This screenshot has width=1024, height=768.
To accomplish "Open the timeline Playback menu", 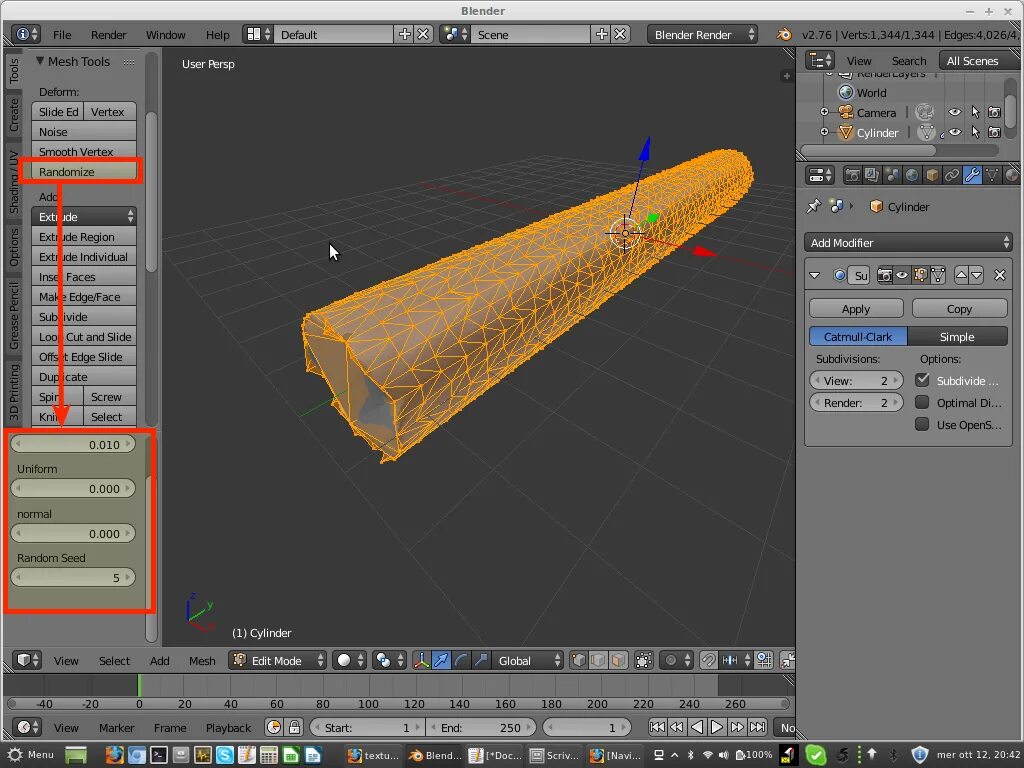I will tap(228, 728).
